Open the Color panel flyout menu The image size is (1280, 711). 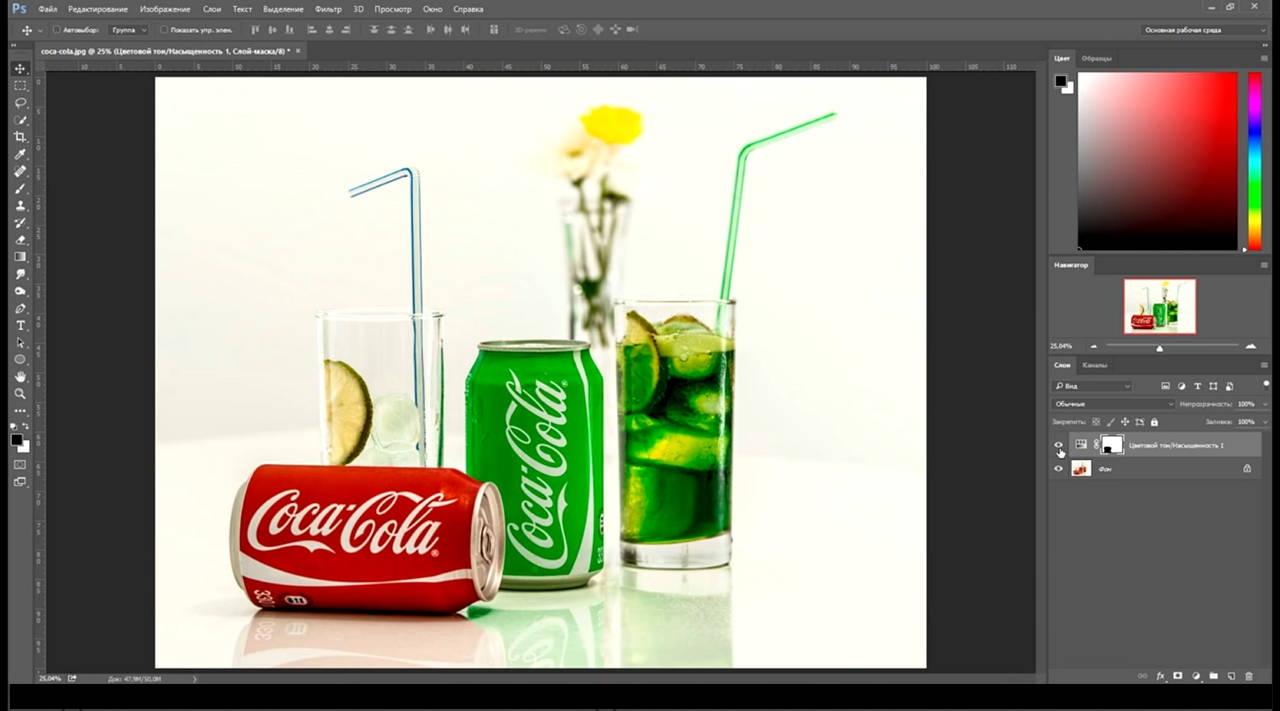[x=1264, y=58]
